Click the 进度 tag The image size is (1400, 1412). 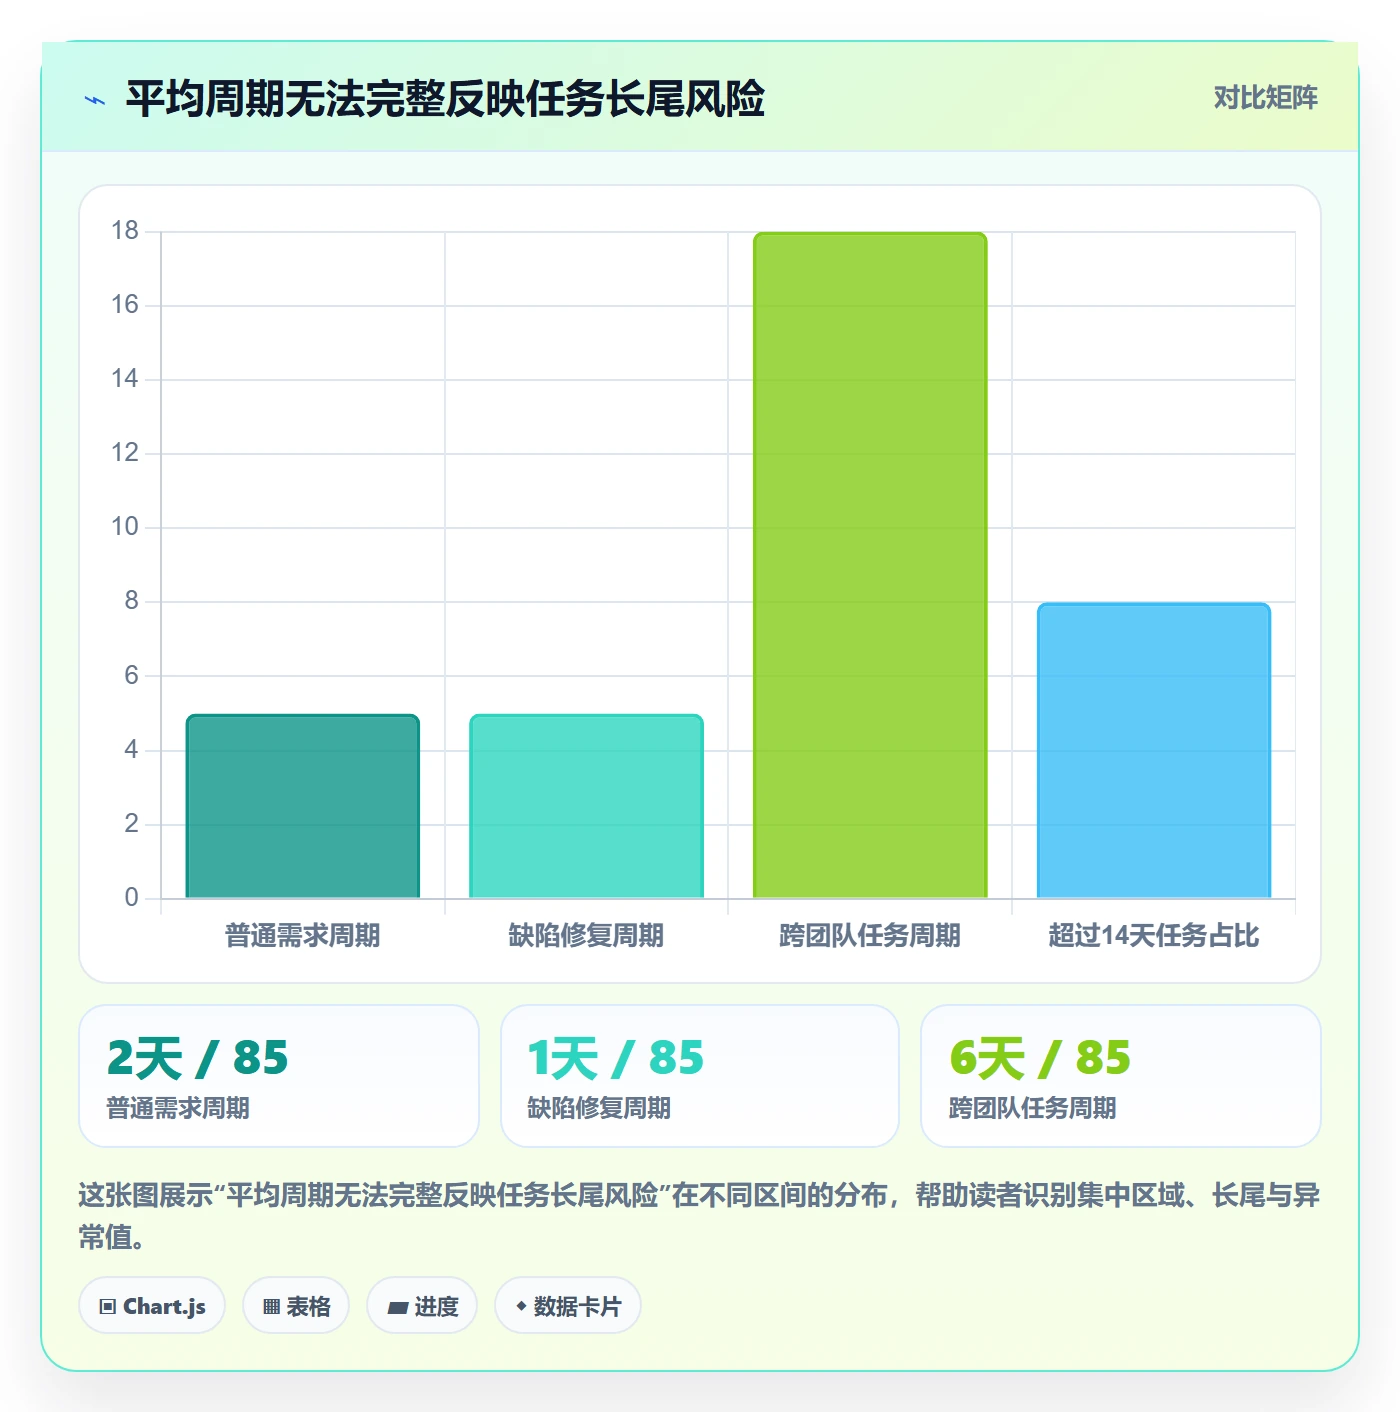[x=422, y=1305]
